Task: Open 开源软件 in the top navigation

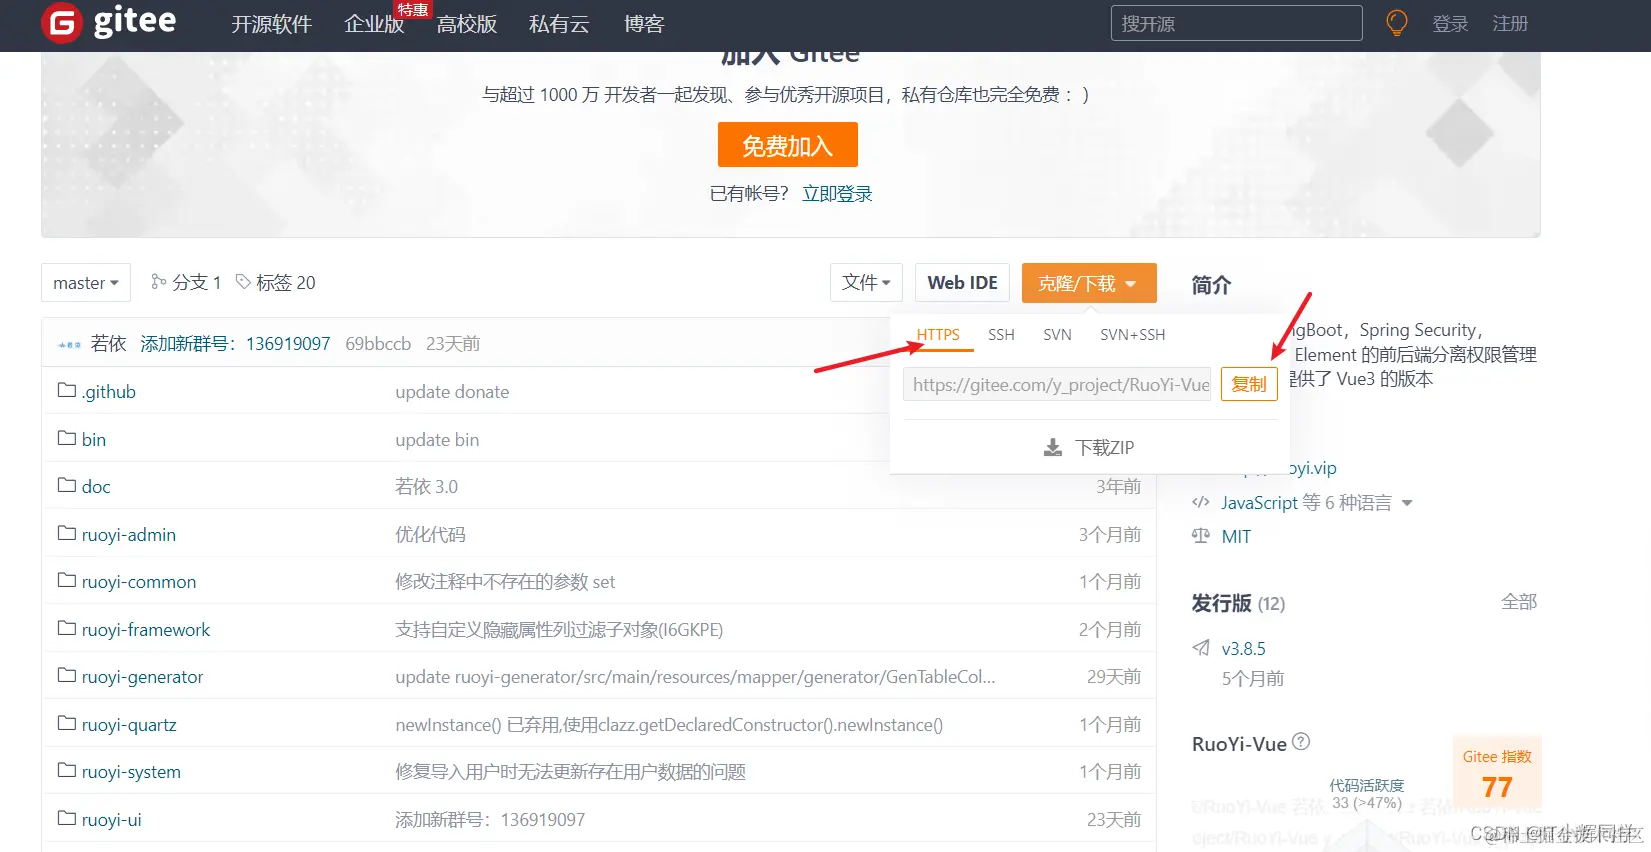Action: (x=272, y=24)
